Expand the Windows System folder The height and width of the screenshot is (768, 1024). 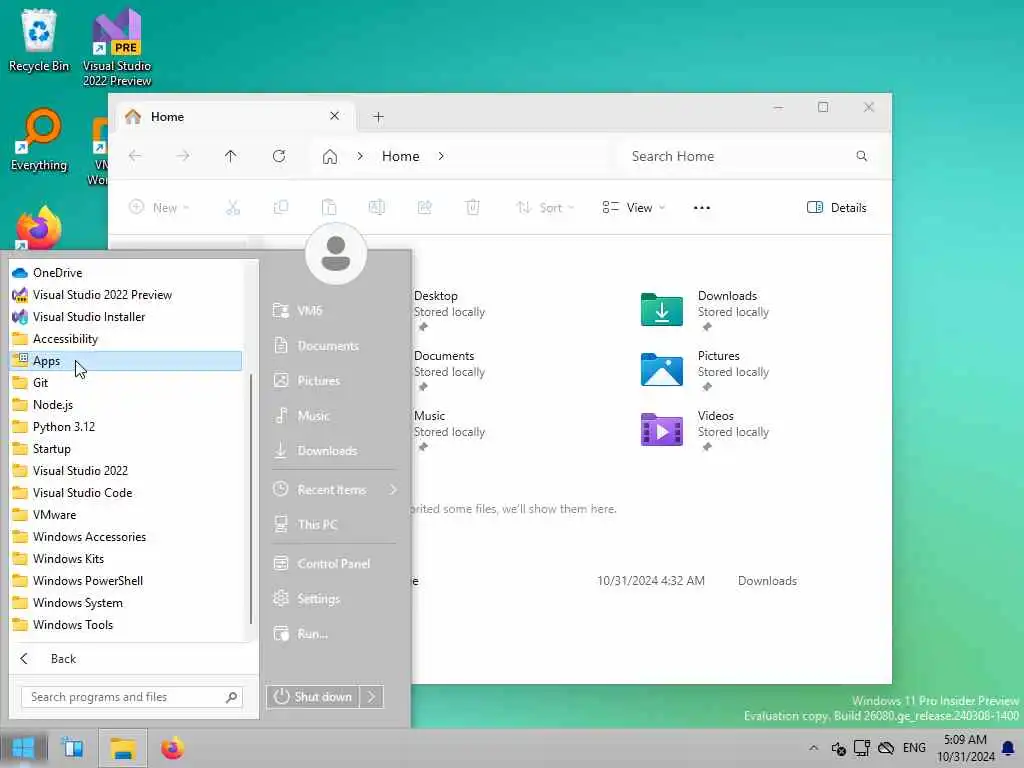(x=126, y=603)
